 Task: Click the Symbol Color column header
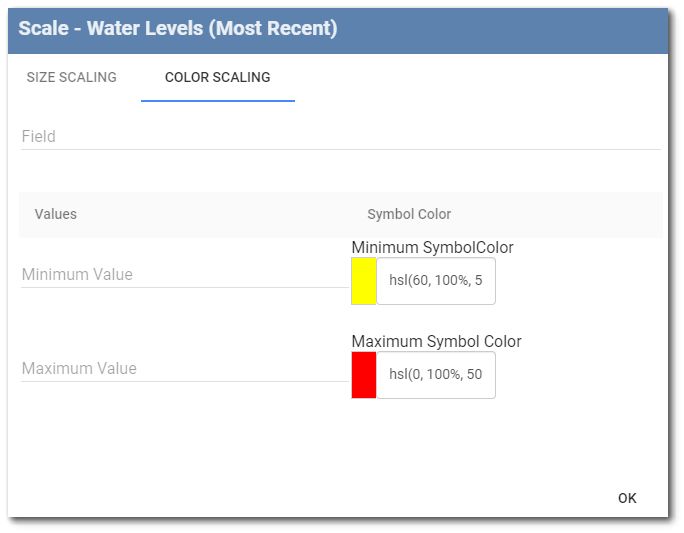409,214
